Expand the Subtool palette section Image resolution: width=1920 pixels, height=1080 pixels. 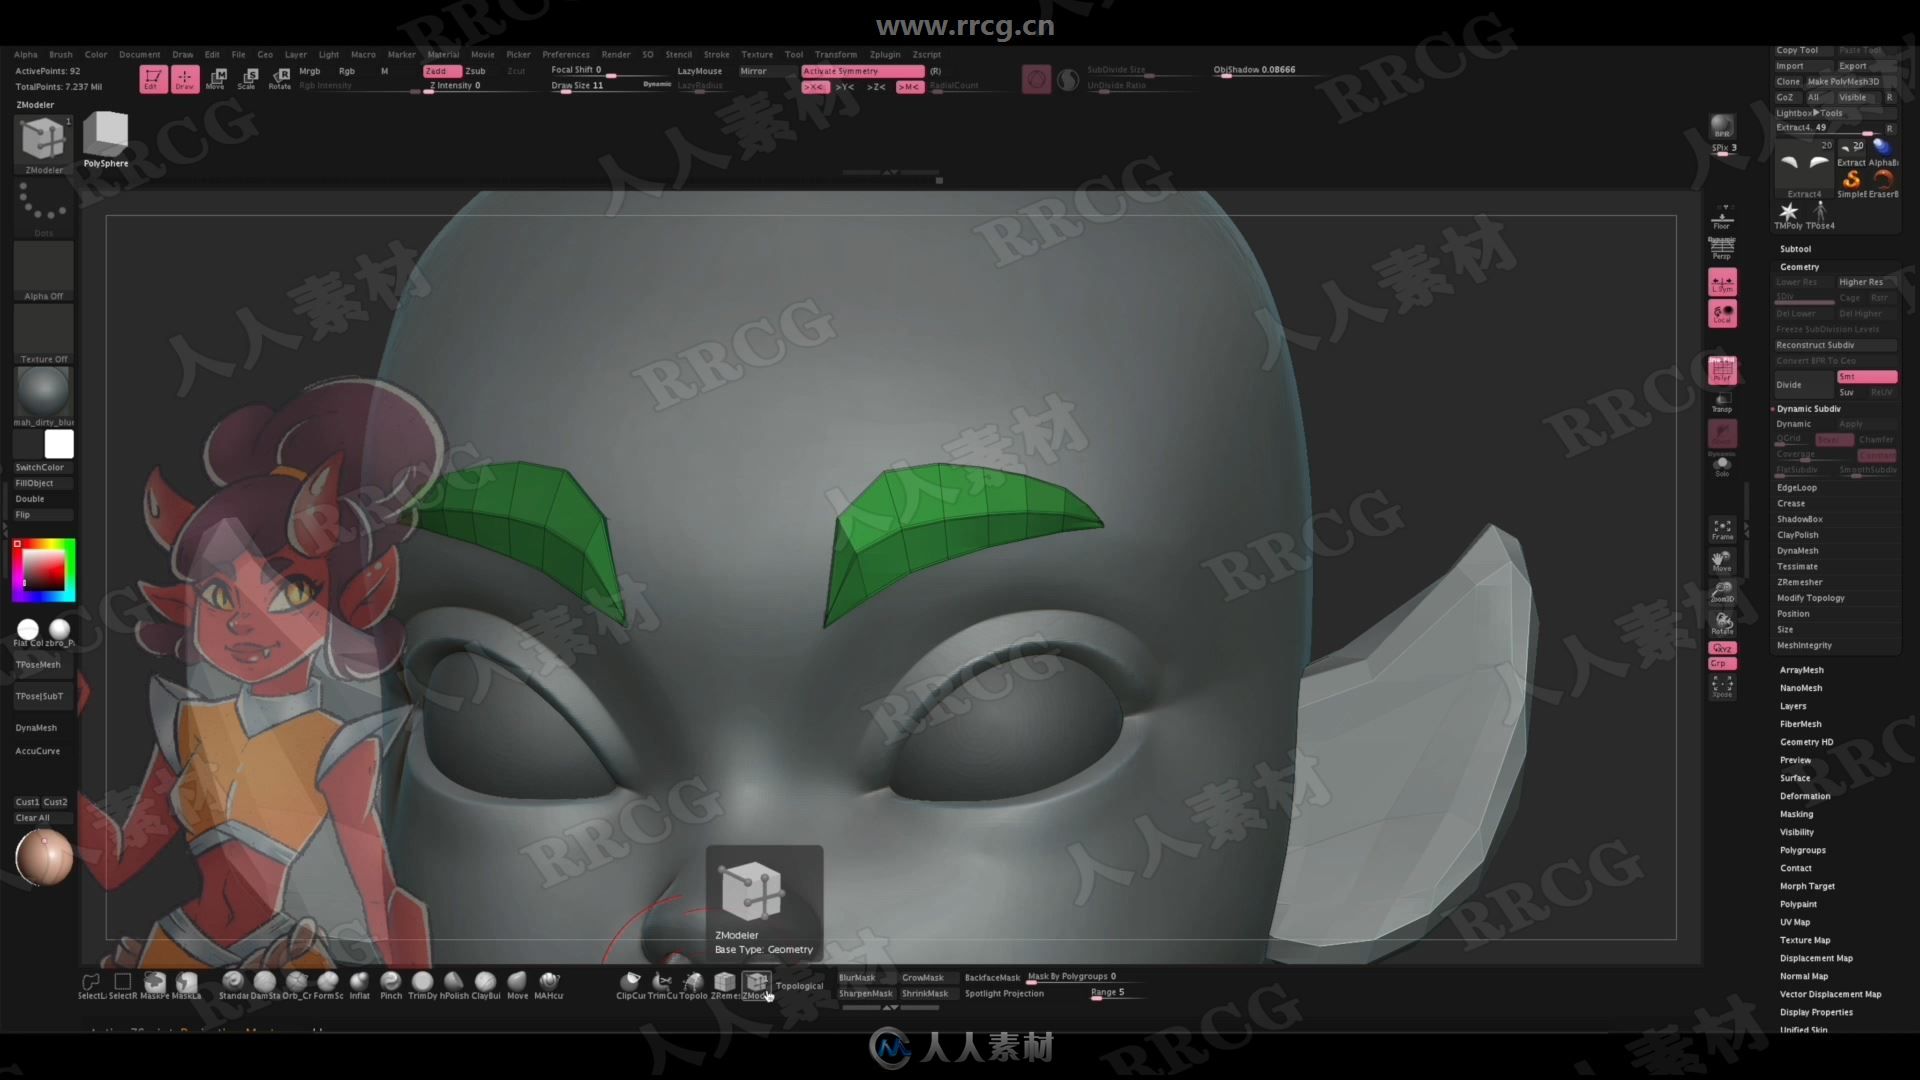point(1795,249)
